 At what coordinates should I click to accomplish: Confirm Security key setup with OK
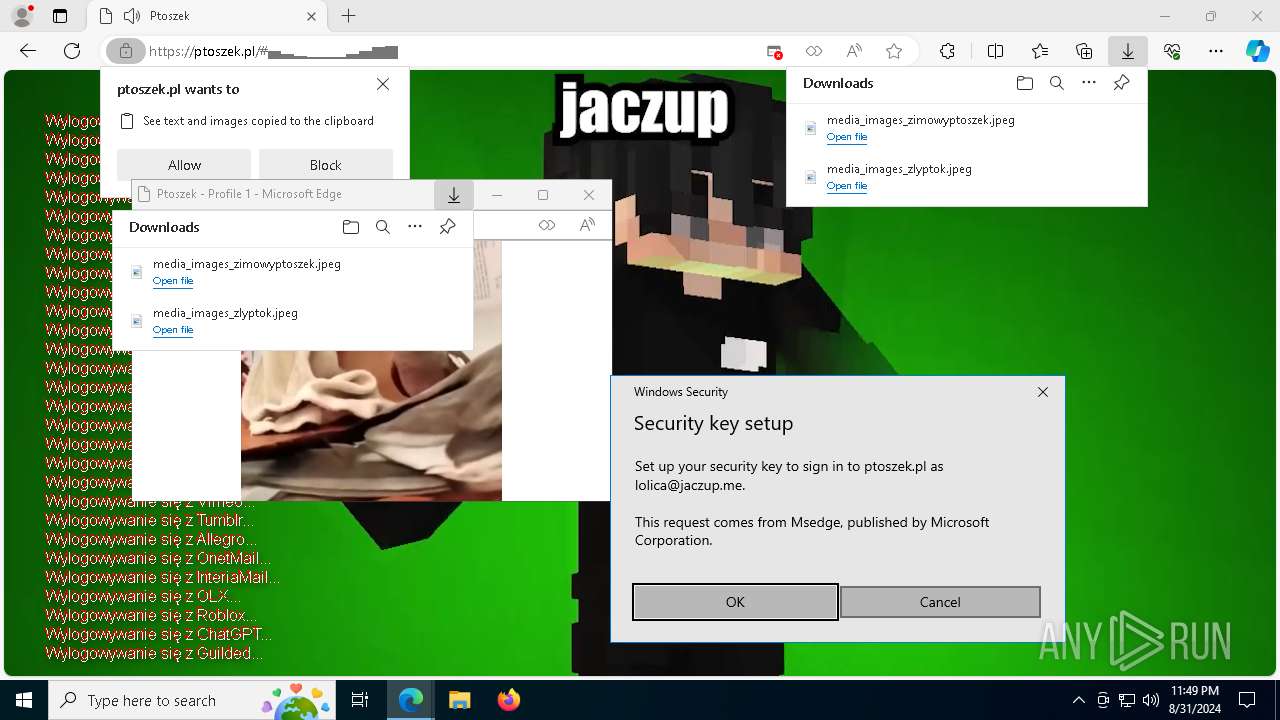735,602
